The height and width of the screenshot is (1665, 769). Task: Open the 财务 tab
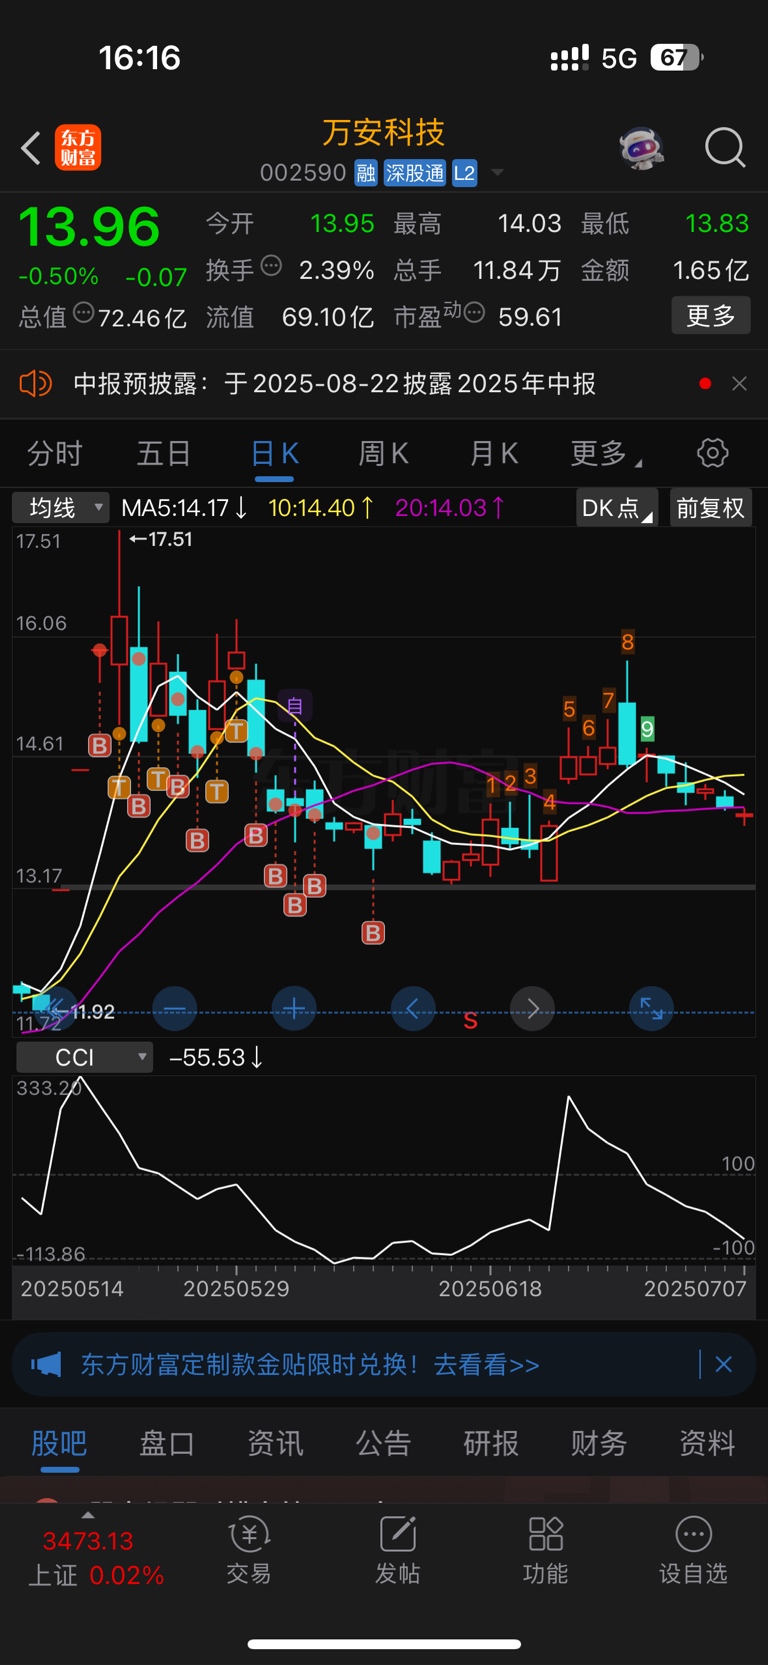pyautogui.click(x=599, y=1443)
